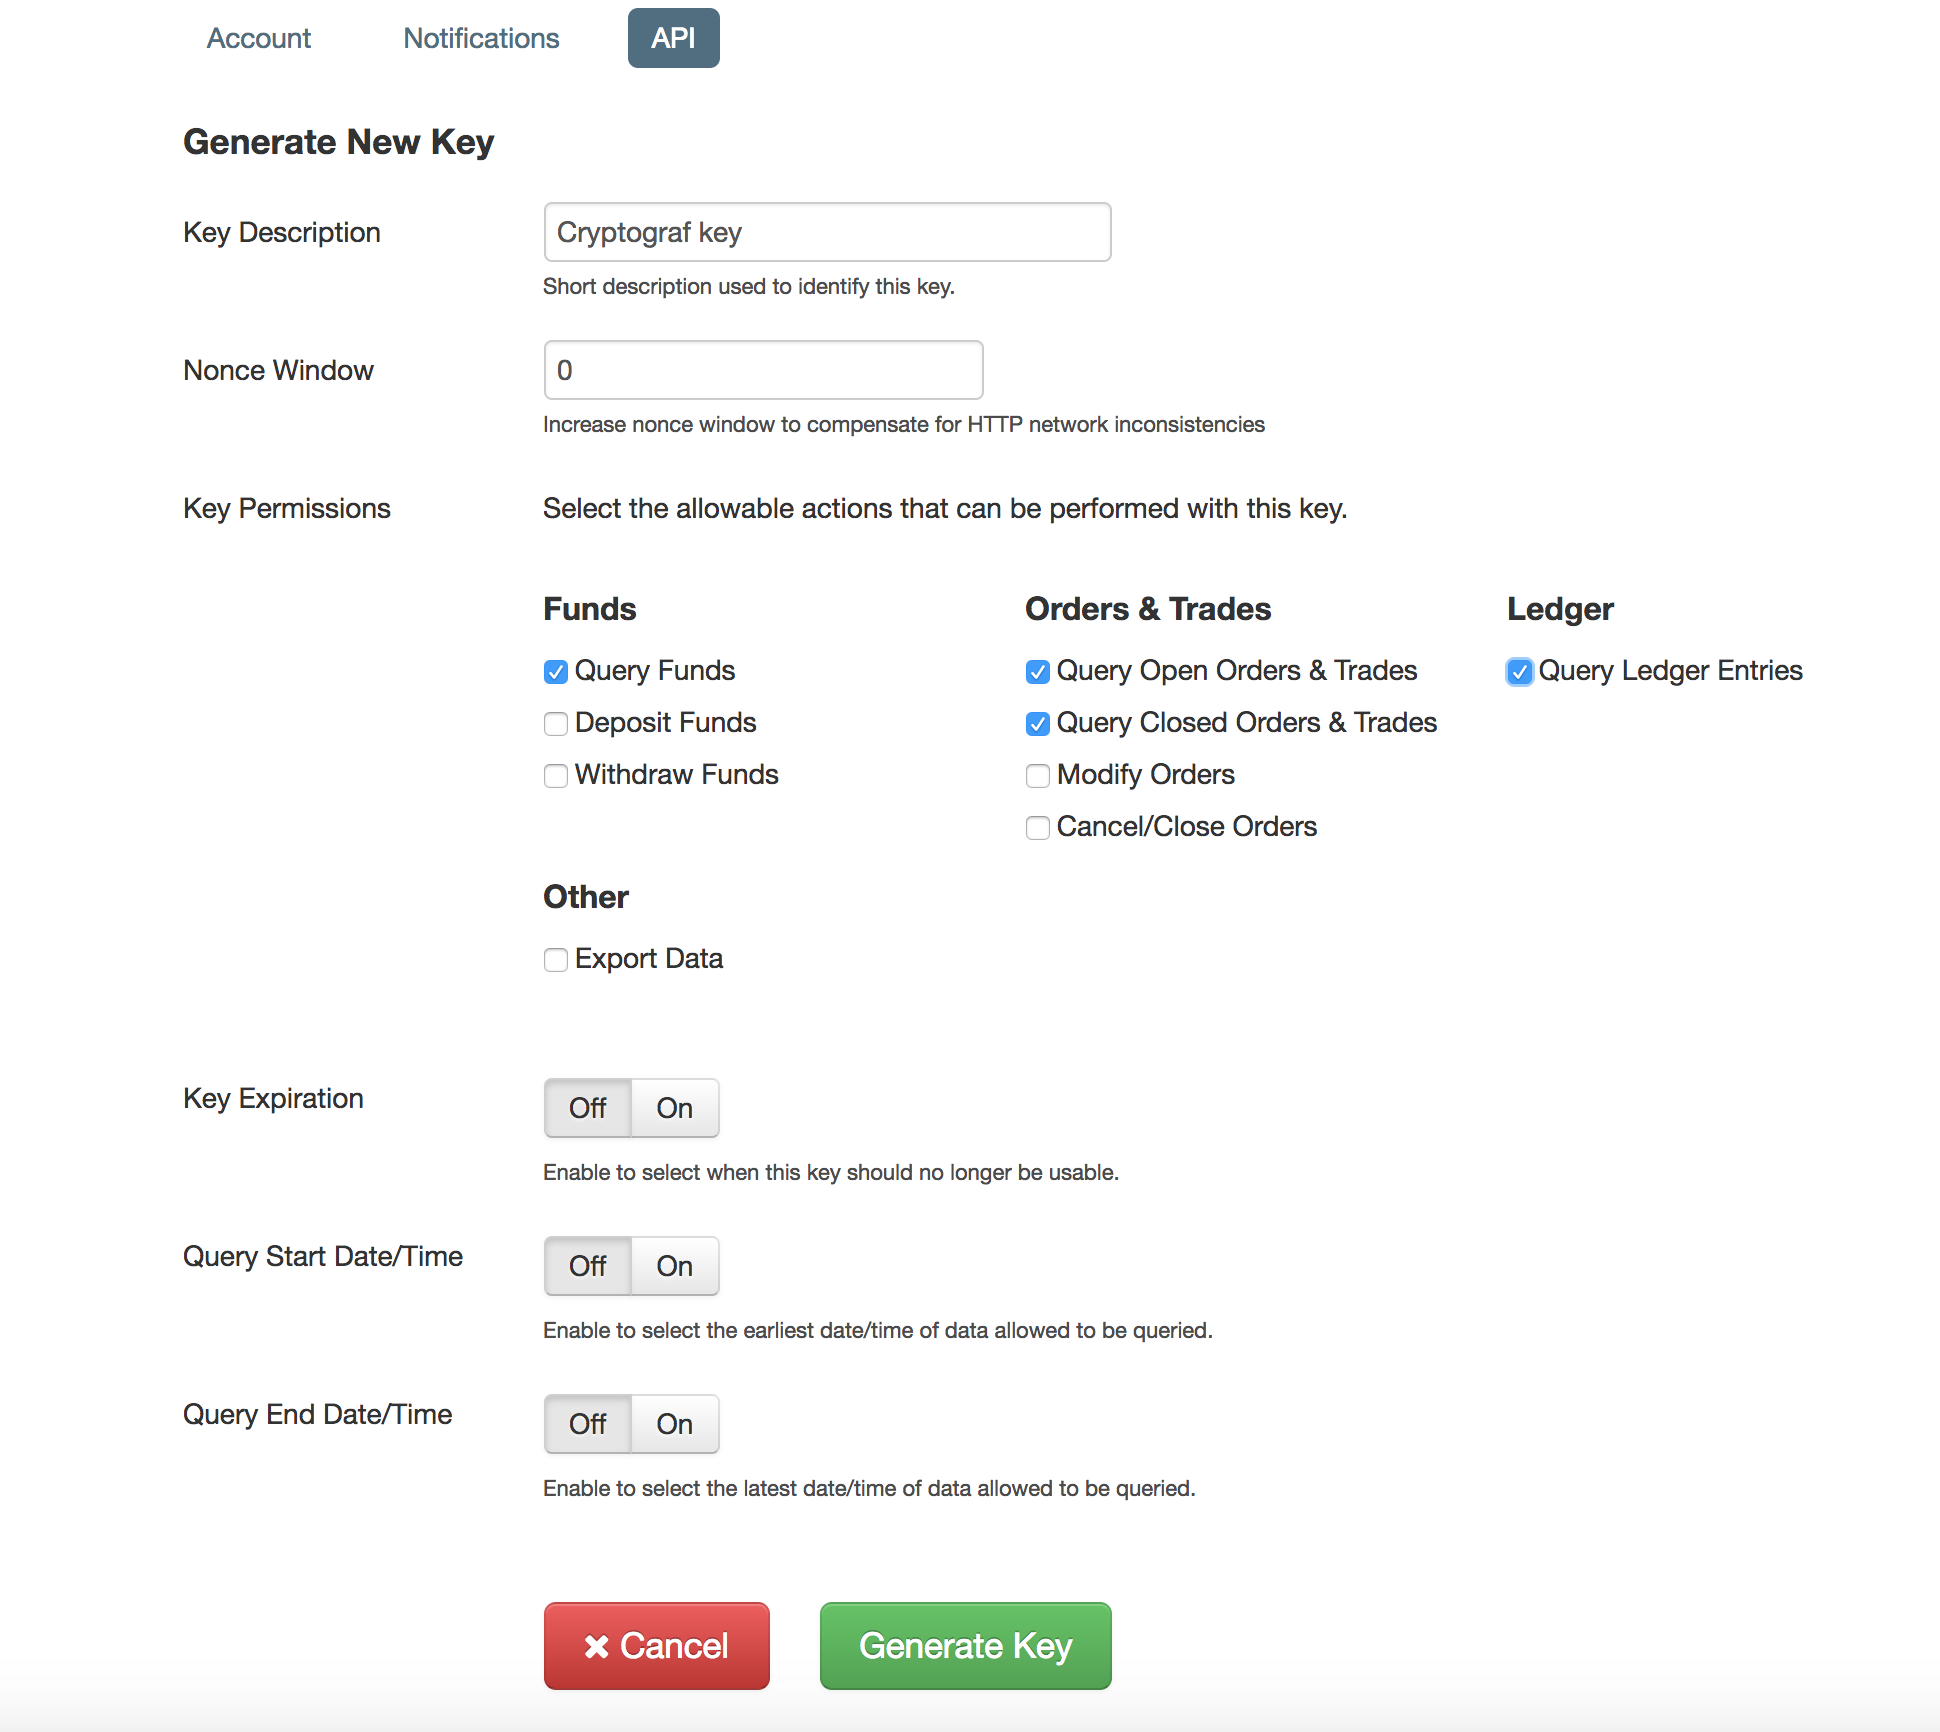This screenshot has height=1732, width=1940.
Task: Click the Orders & Trades heading
Action: coord(1148,609)
